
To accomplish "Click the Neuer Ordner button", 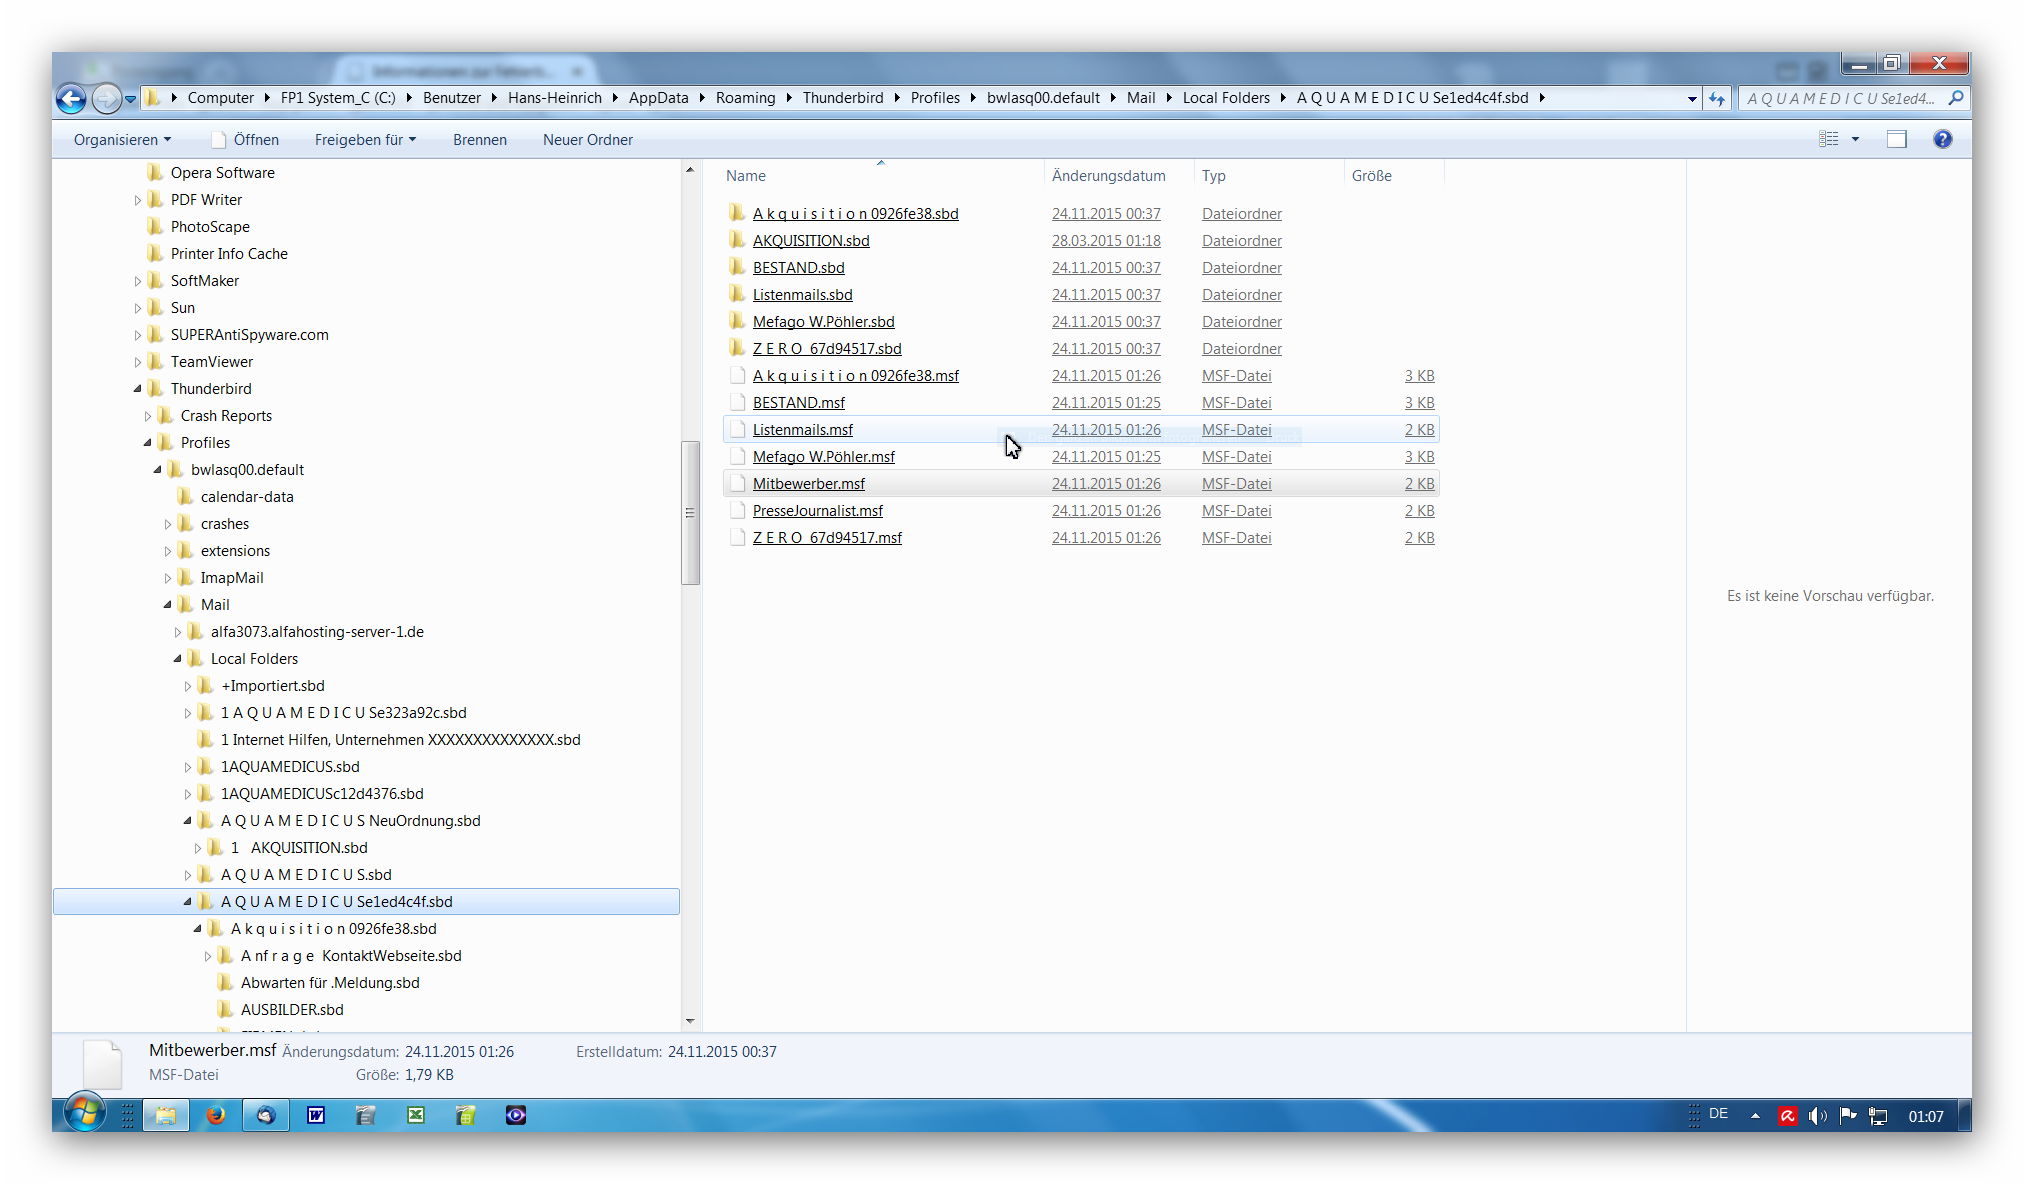I will point(587,140).
